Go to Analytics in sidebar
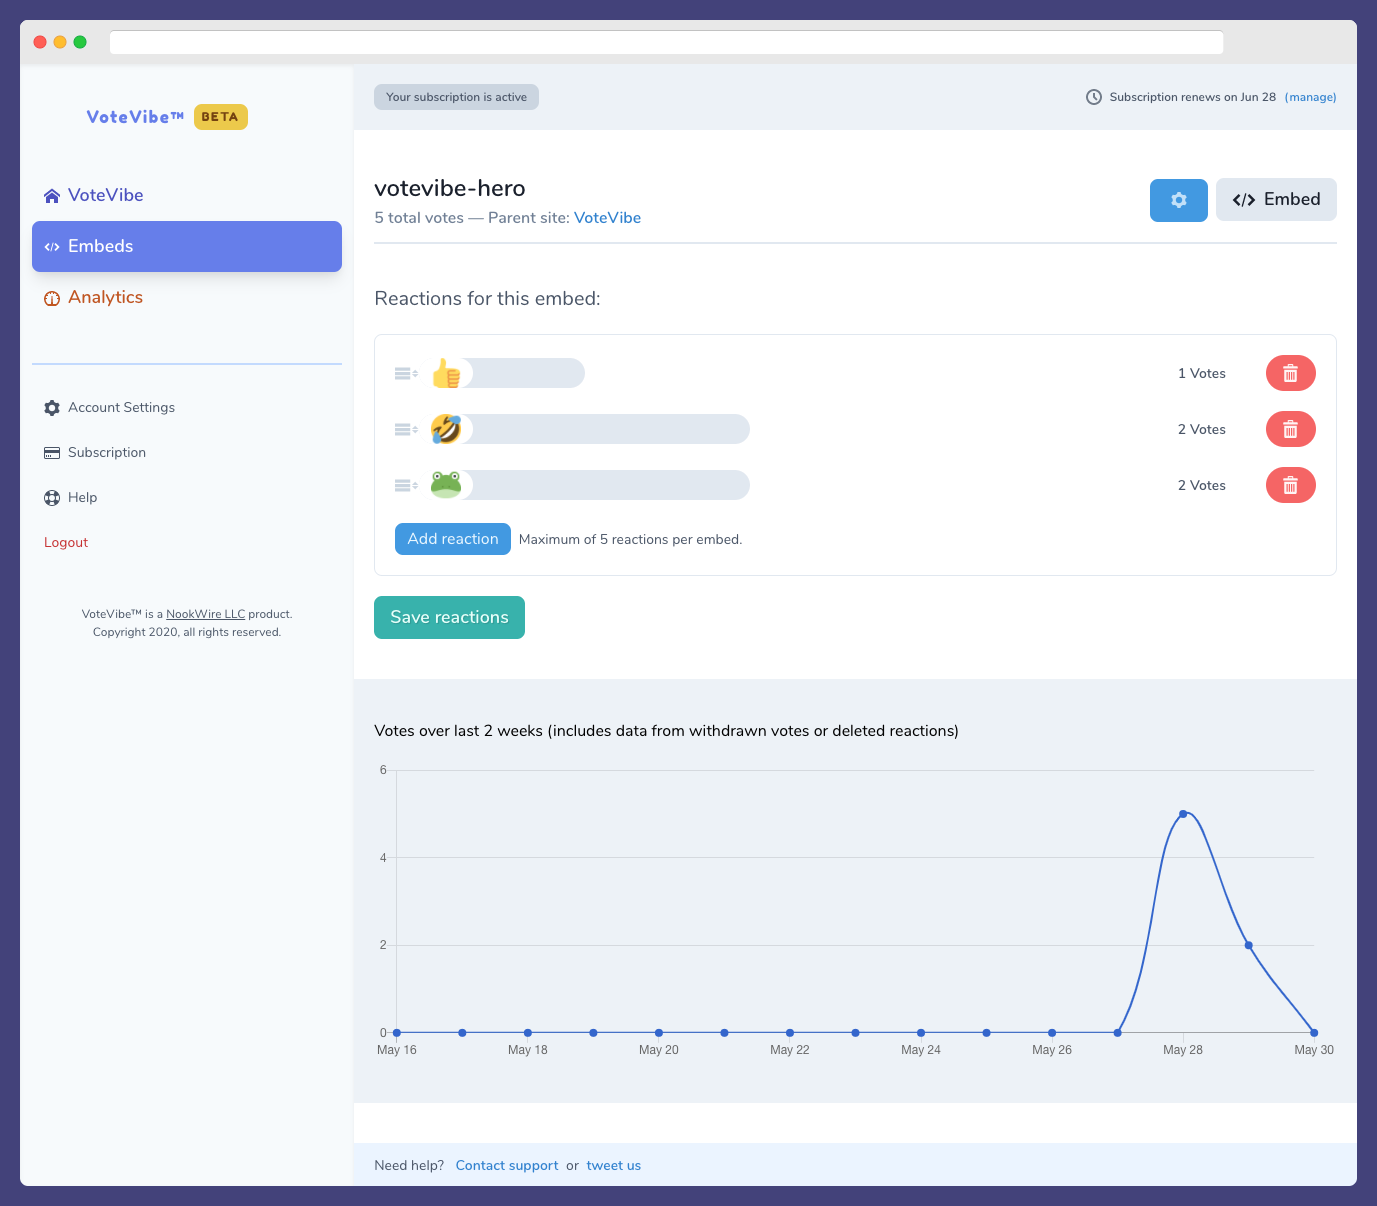Viewport: 1377px width, 1206px height. (x=187, y=297)
